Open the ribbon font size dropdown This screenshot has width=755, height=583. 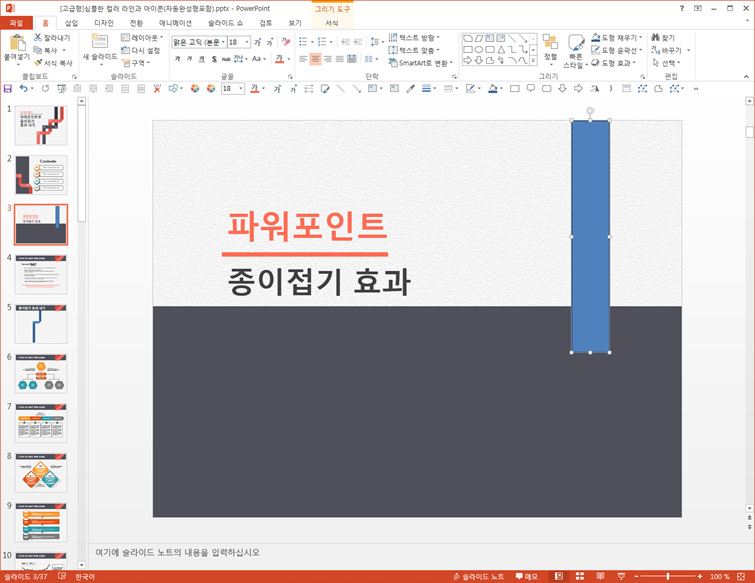coord(247,42)
